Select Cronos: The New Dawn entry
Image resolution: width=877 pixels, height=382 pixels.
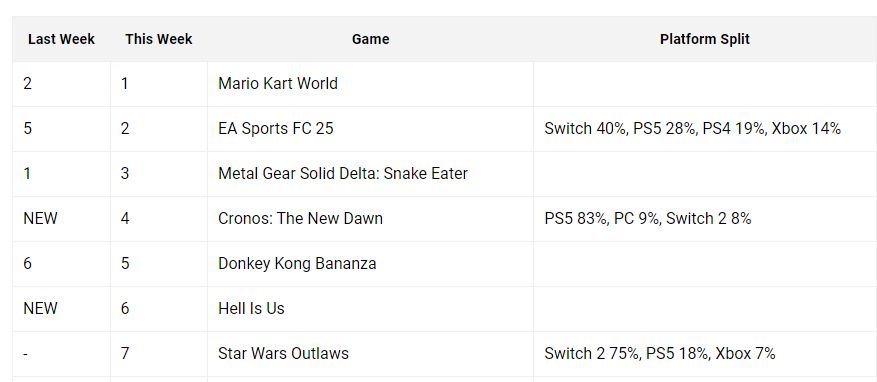pyautogui.click(x=300, y=218)
